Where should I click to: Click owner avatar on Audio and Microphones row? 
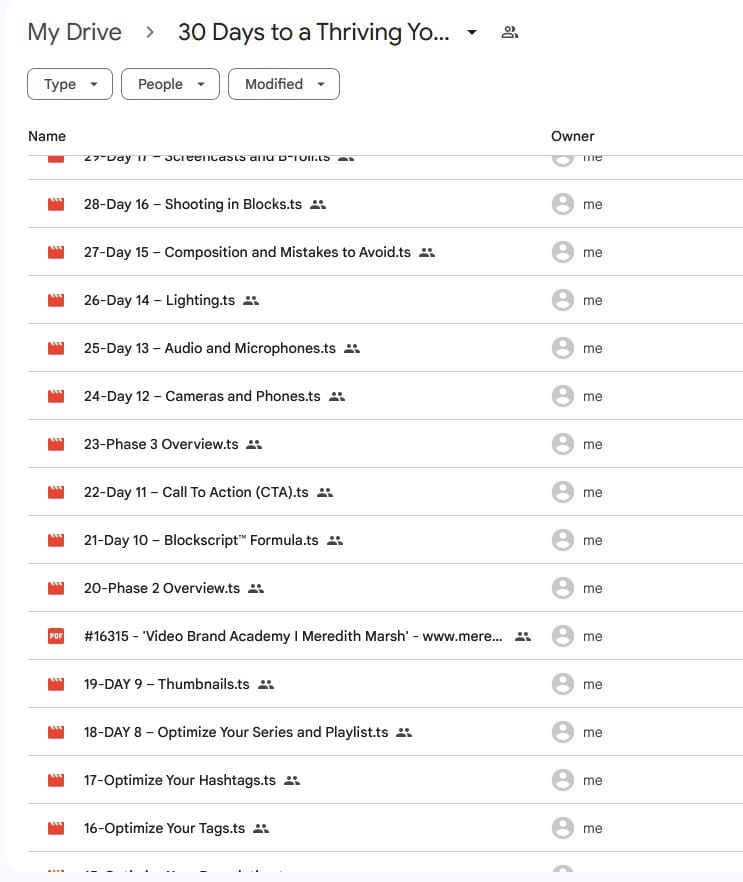pos(563,348)
